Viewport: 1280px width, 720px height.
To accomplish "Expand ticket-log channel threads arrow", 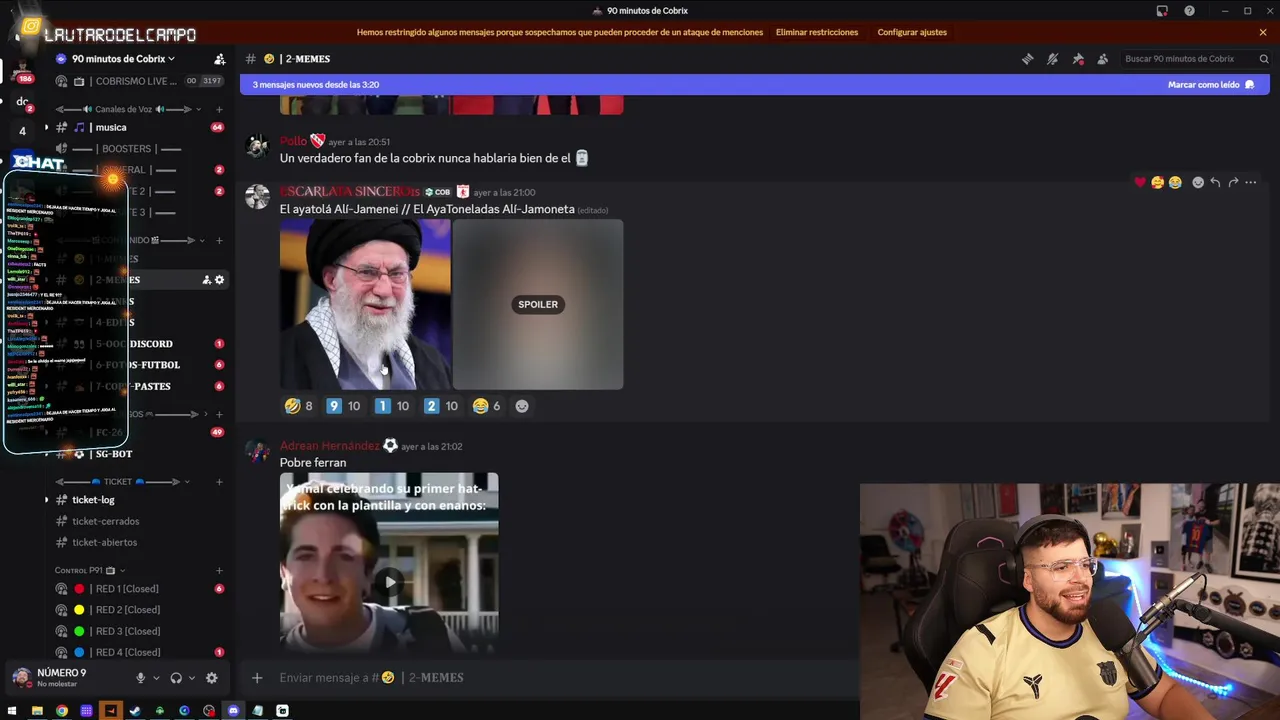I will point(46,500).
